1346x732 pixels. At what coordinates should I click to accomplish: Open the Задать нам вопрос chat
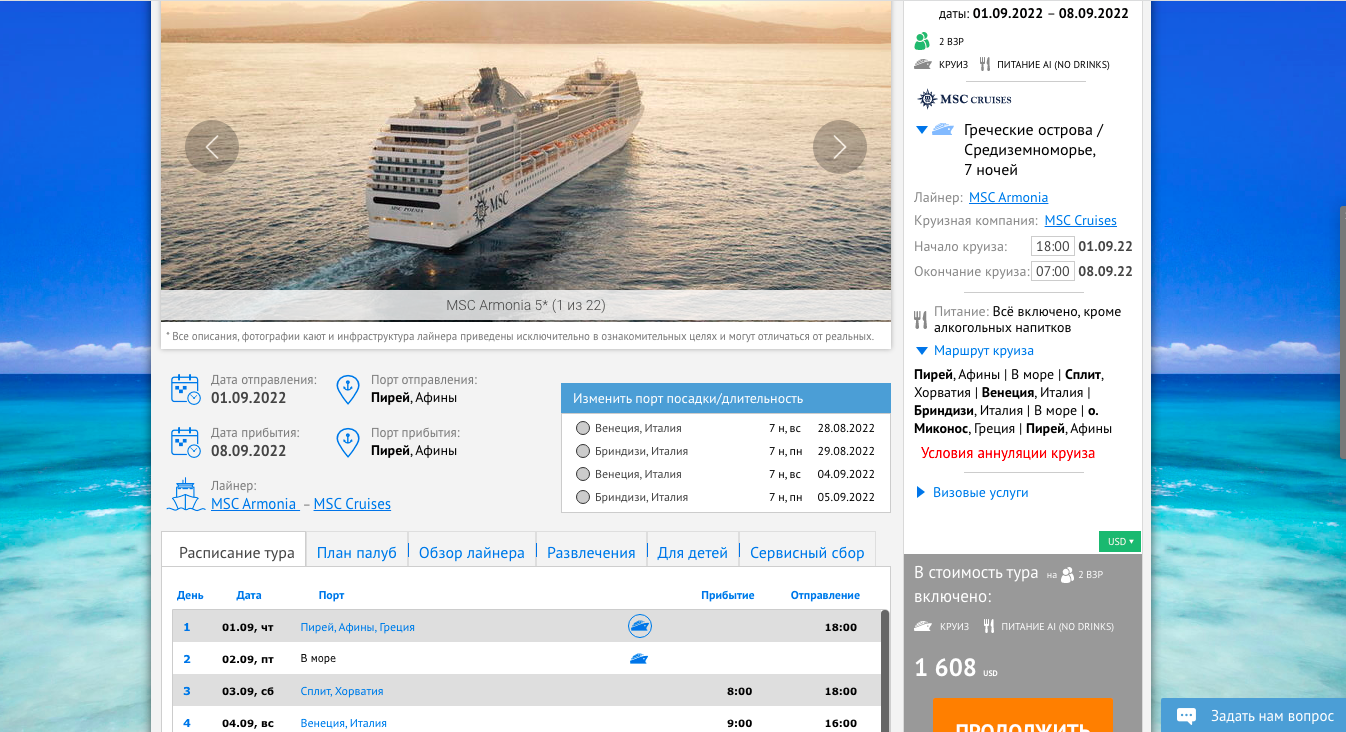click(1254, 716)
